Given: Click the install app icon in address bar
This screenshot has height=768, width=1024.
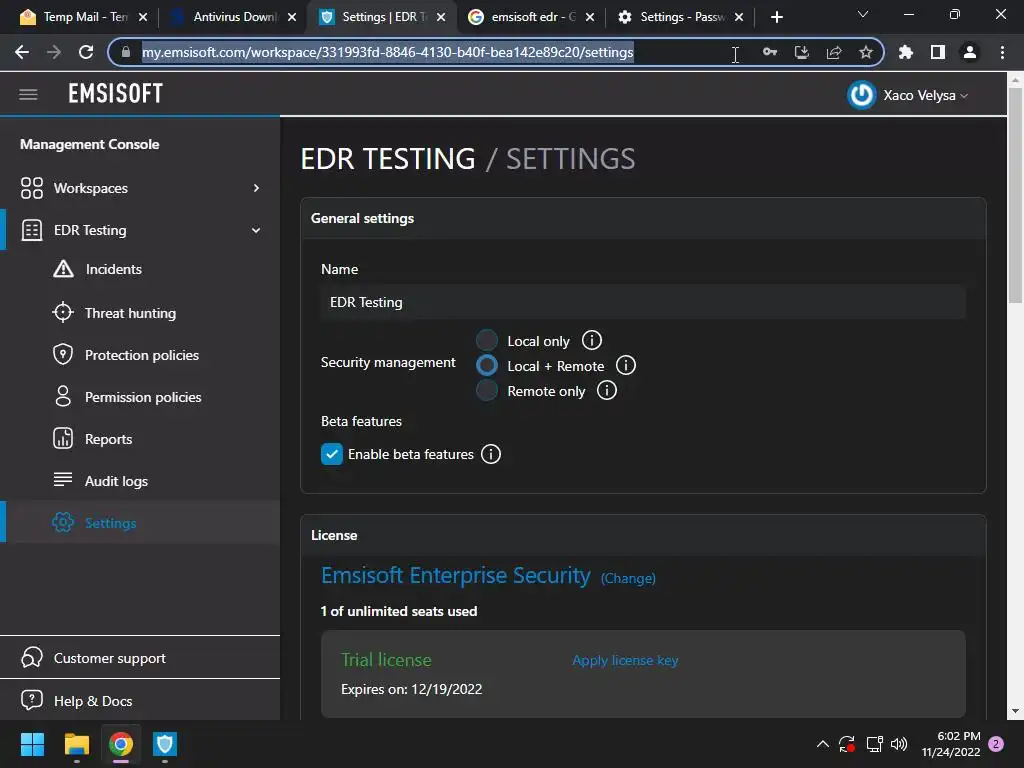Looking at the screenshot, I should [802, 52].
